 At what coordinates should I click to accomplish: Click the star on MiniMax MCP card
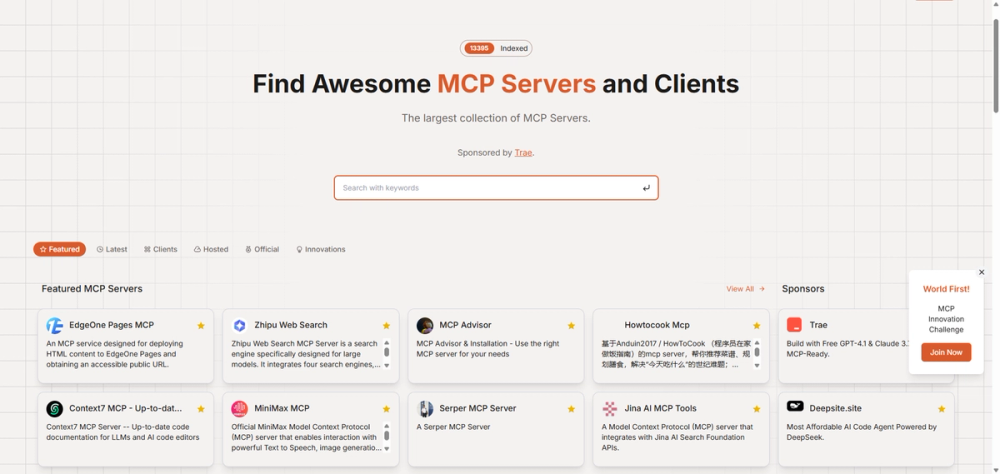[x=386, y=409]
